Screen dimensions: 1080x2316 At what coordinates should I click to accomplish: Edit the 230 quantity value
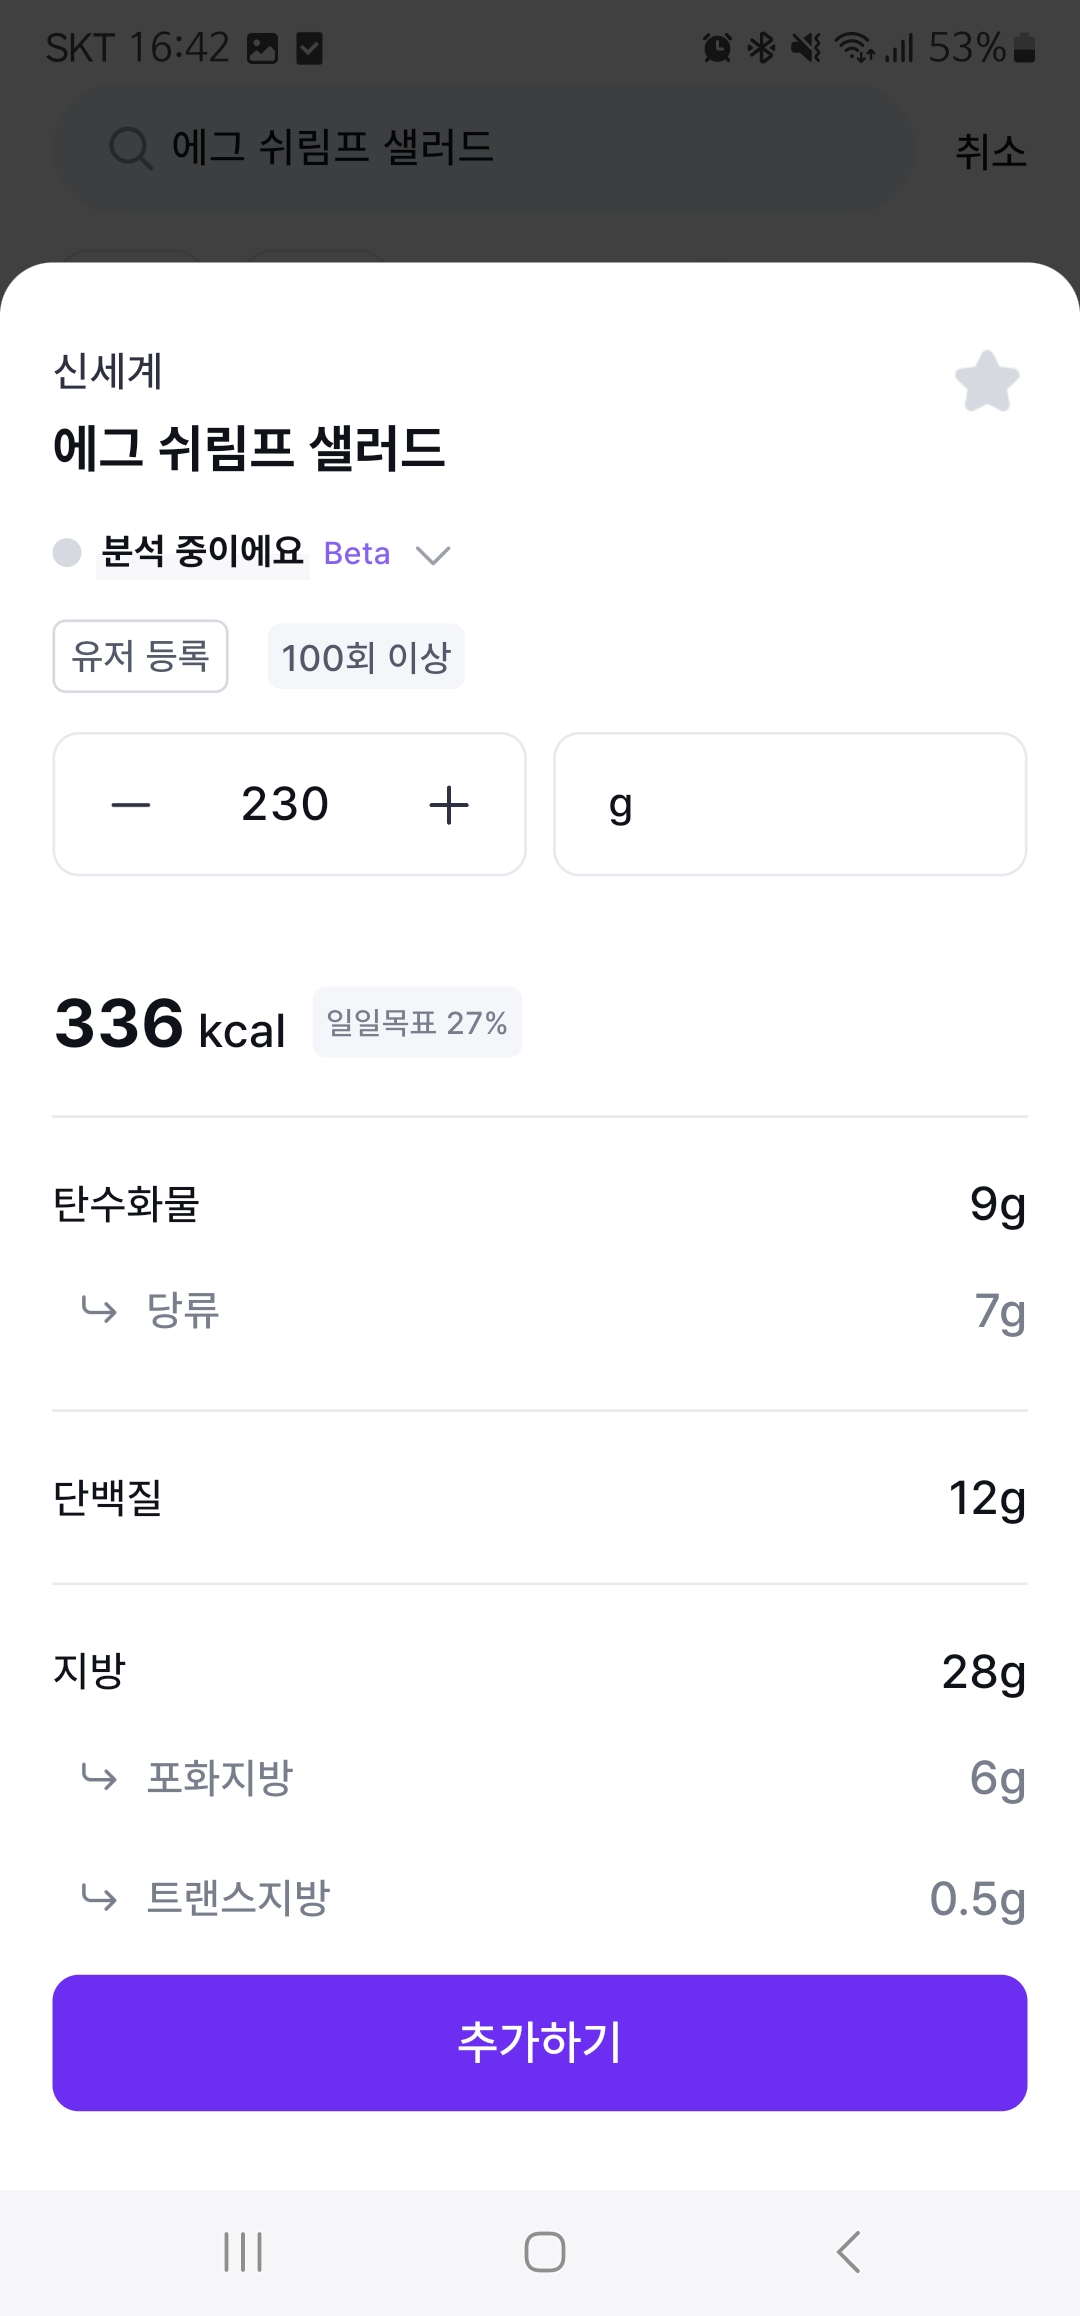click(x=285, y=805)
